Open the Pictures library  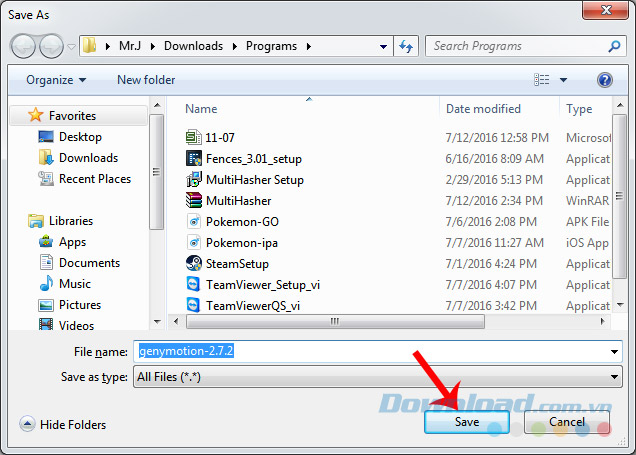tap(80, 305)
